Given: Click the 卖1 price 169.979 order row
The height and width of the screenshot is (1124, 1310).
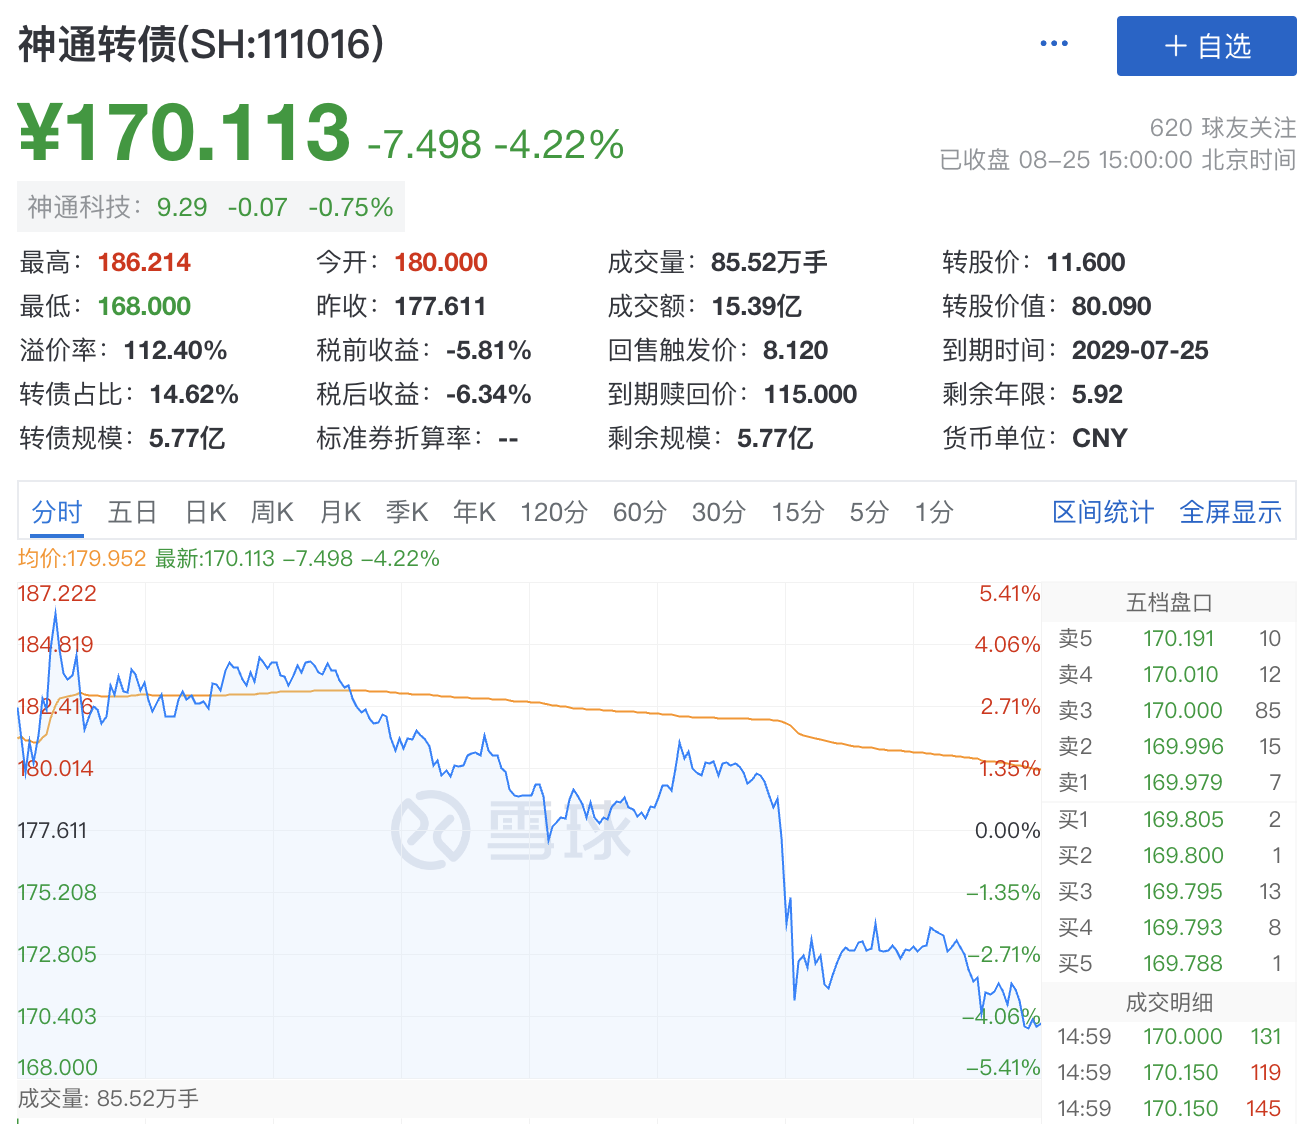Looking at the screenshot, I should (x=1169, y=783).
